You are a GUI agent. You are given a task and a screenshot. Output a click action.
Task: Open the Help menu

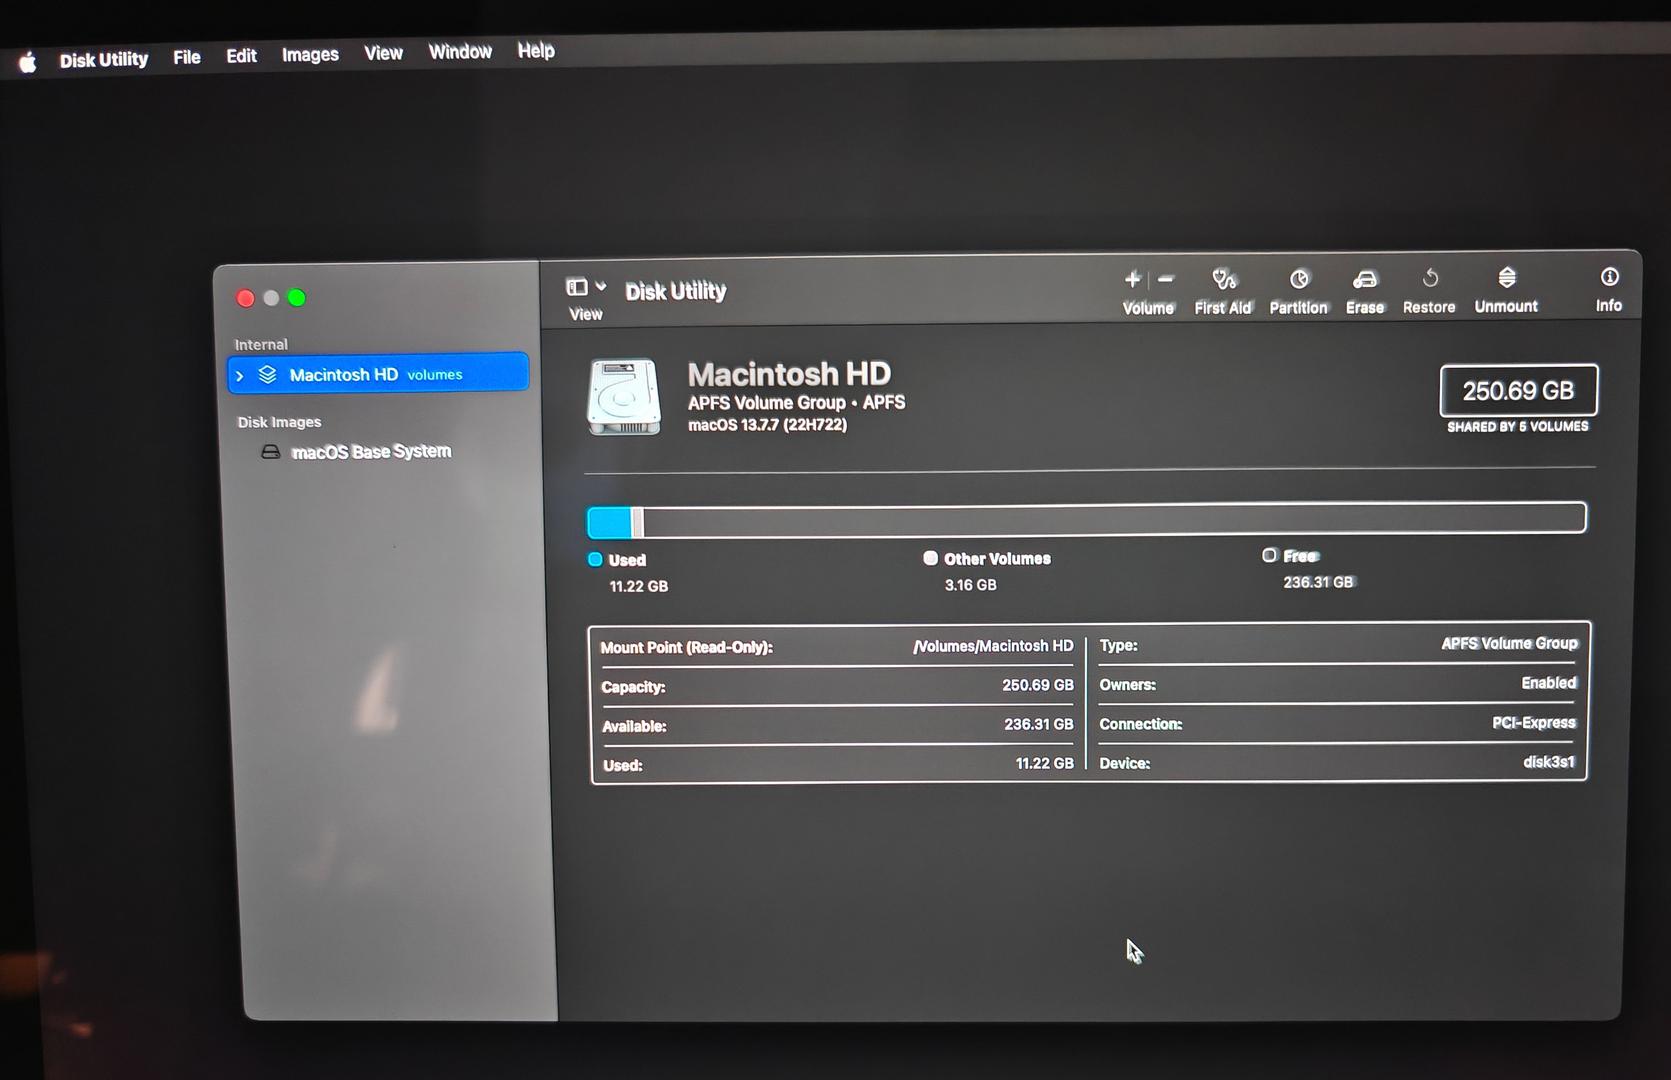tap(536, 50)
